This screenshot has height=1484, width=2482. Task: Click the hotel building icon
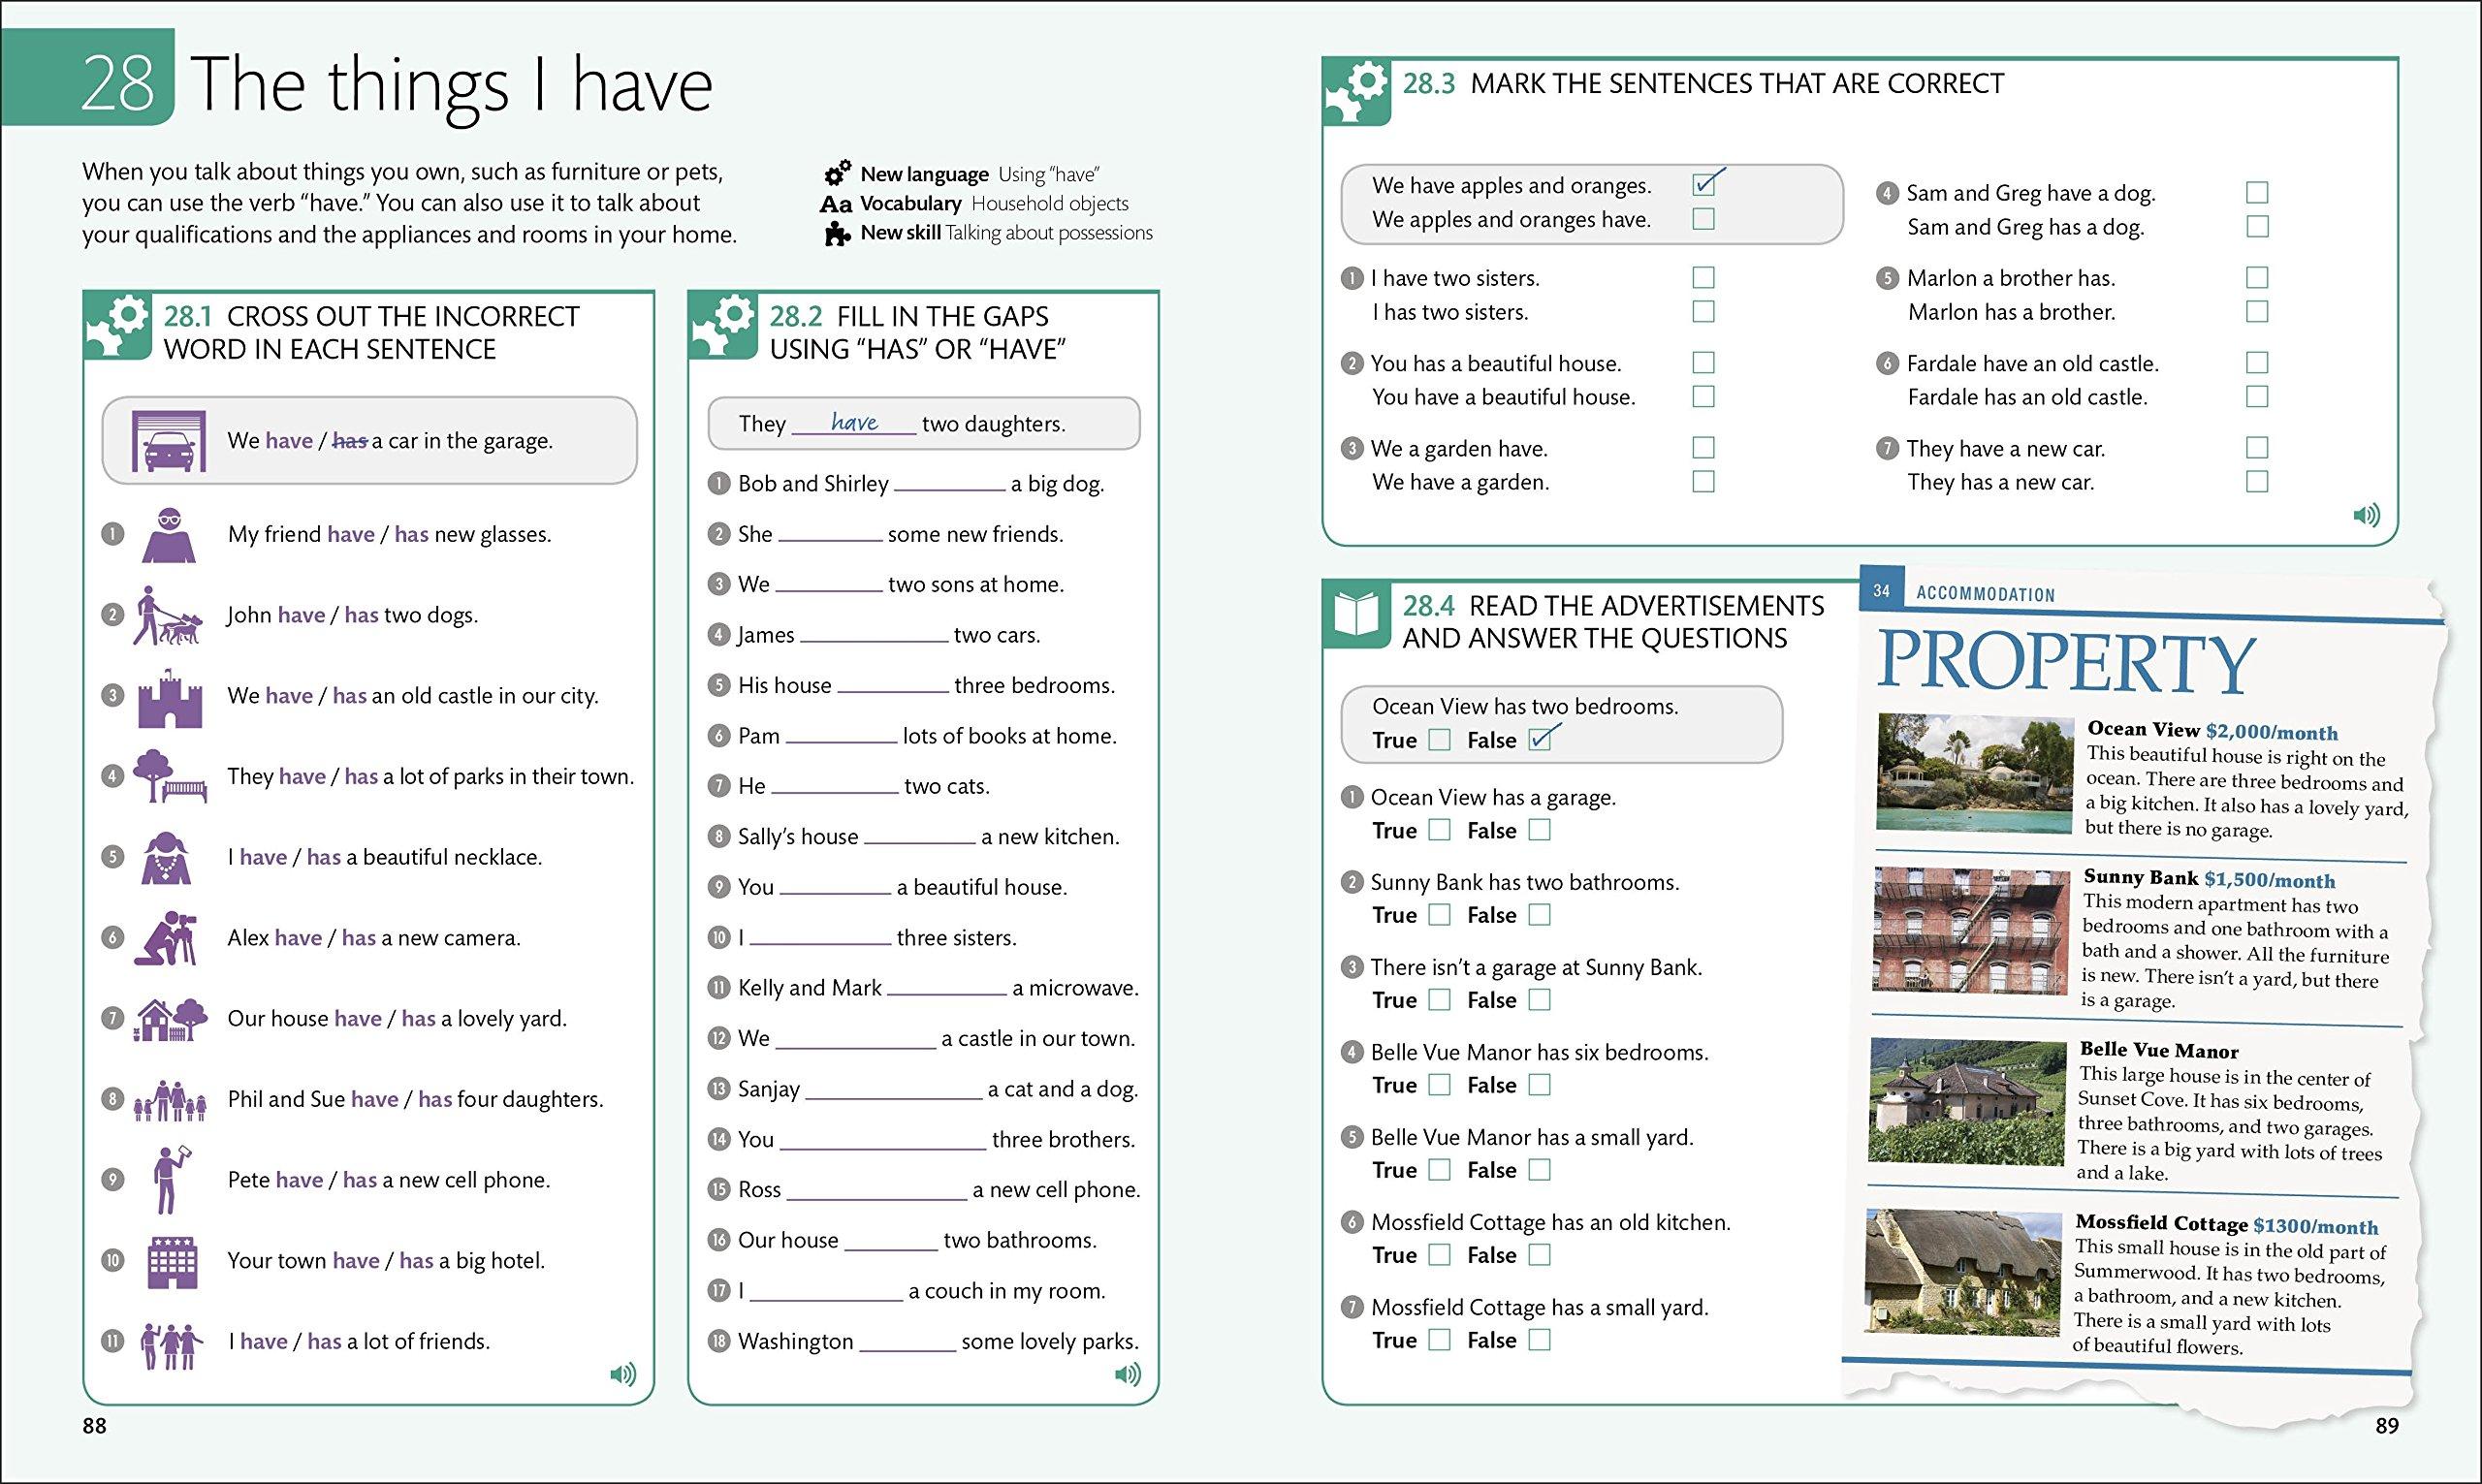tap(172, 1261)
